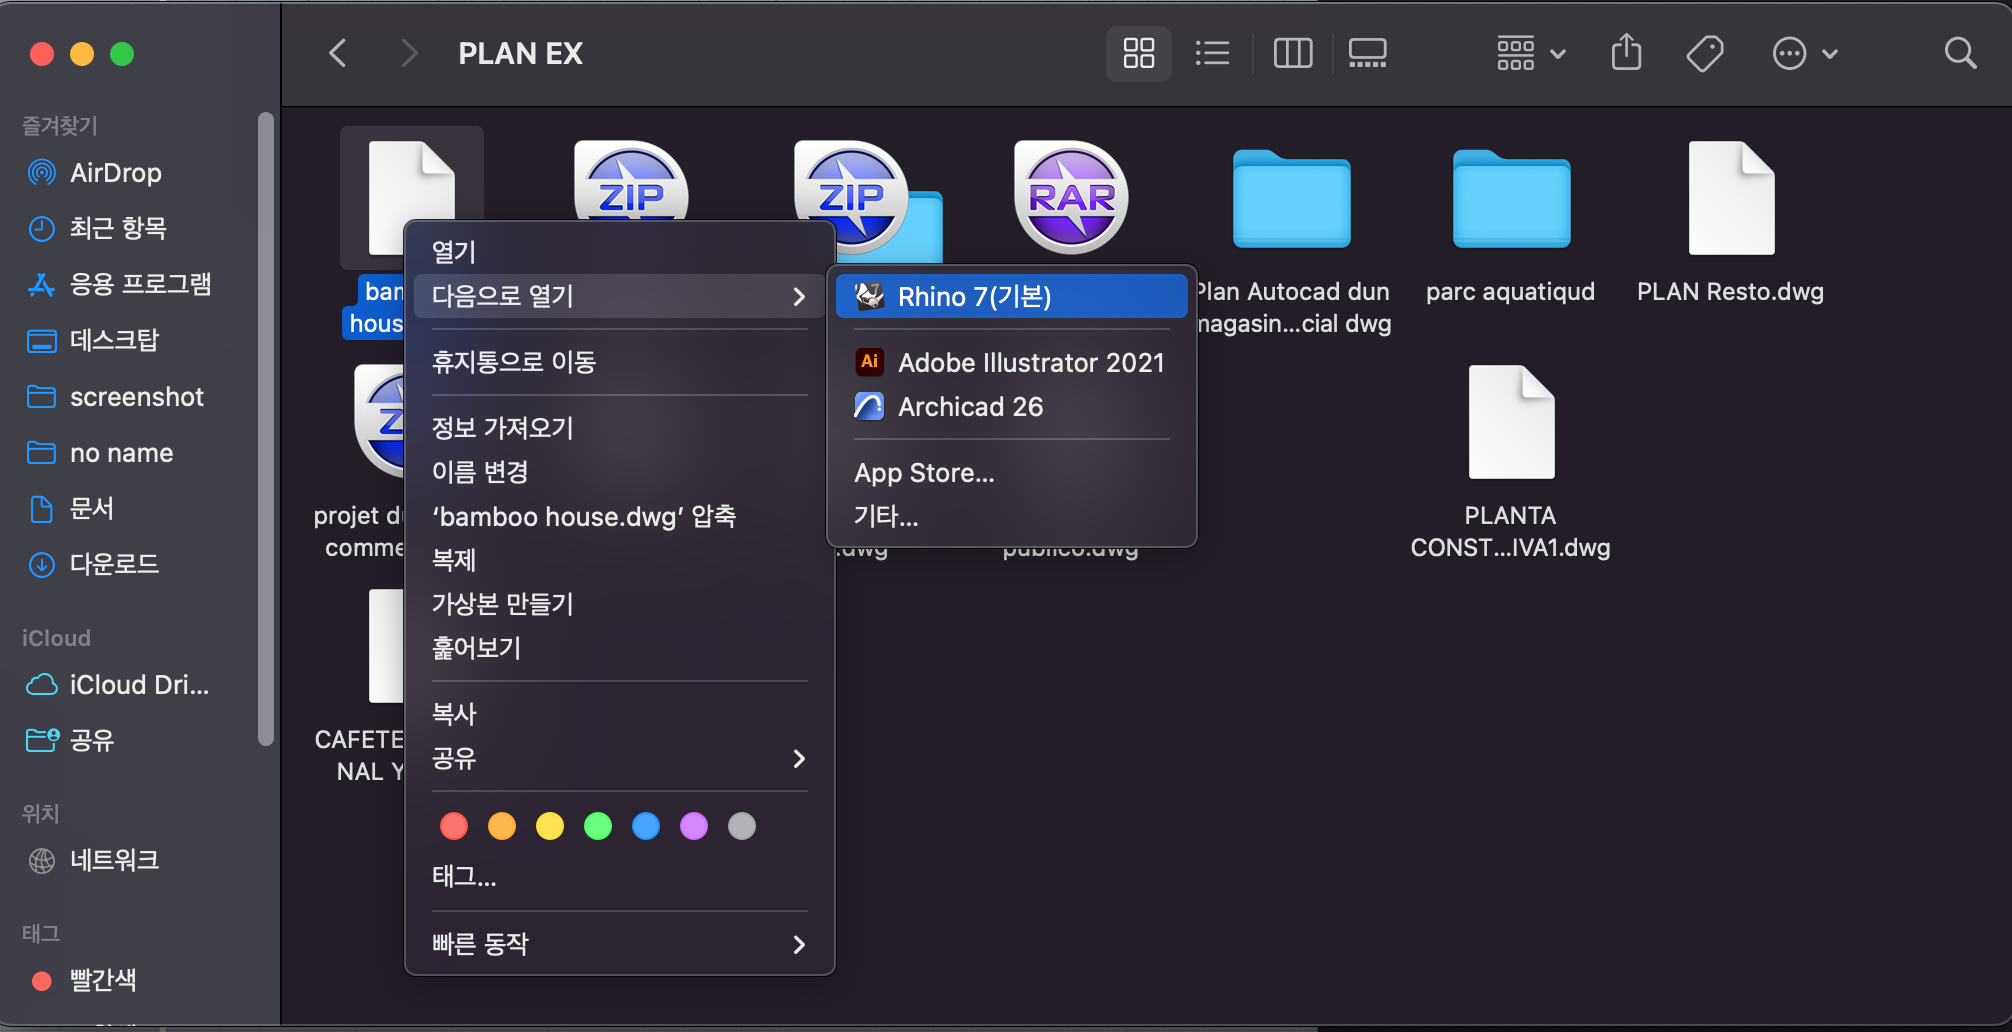Open the screenshot folder in sidebar
This screenshot has height=1032, width=2012.
tap(136, 397)
